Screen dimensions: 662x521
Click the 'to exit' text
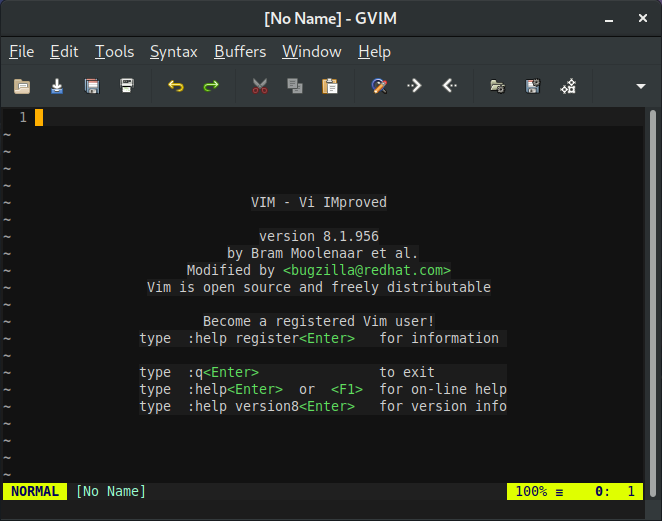coord(407,372)
